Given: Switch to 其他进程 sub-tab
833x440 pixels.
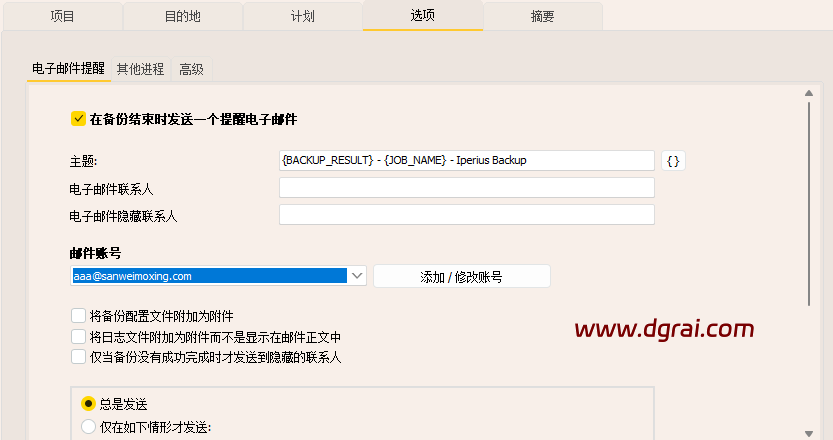Looking at the screenshot, I should click(140, 69).
